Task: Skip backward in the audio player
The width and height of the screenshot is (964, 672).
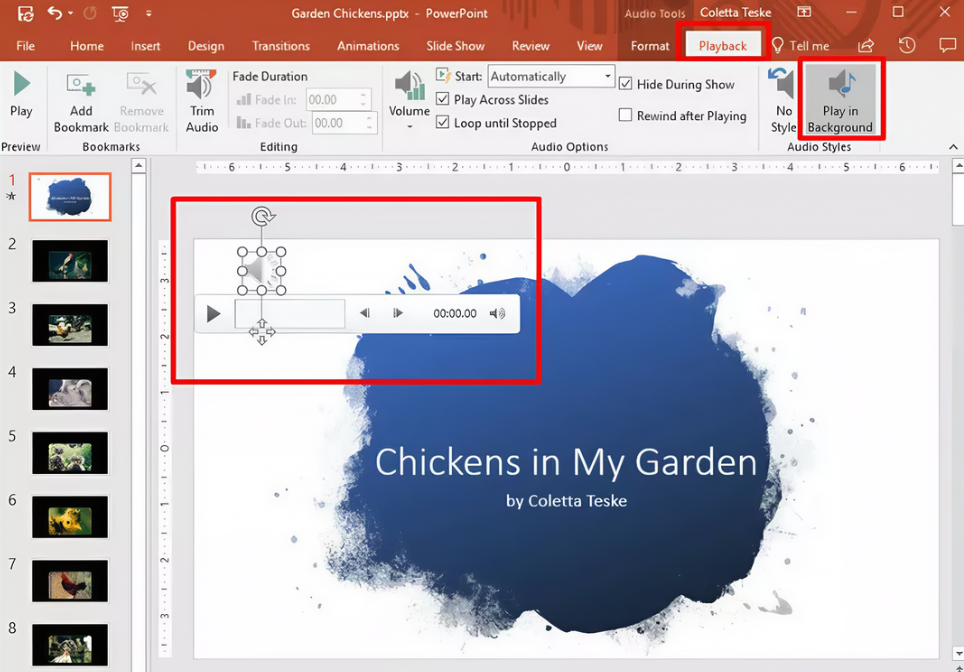Action: (365, 313)
